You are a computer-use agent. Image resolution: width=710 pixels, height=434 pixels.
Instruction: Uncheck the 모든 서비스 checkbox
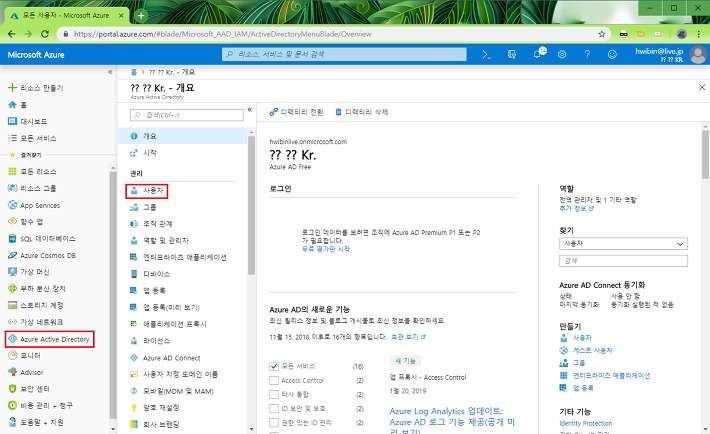point(273,366)
